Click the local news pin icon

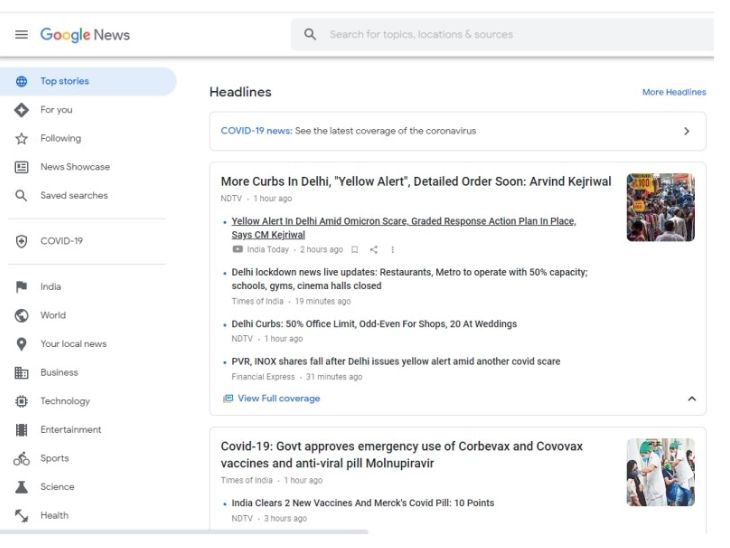pos(21,344)
